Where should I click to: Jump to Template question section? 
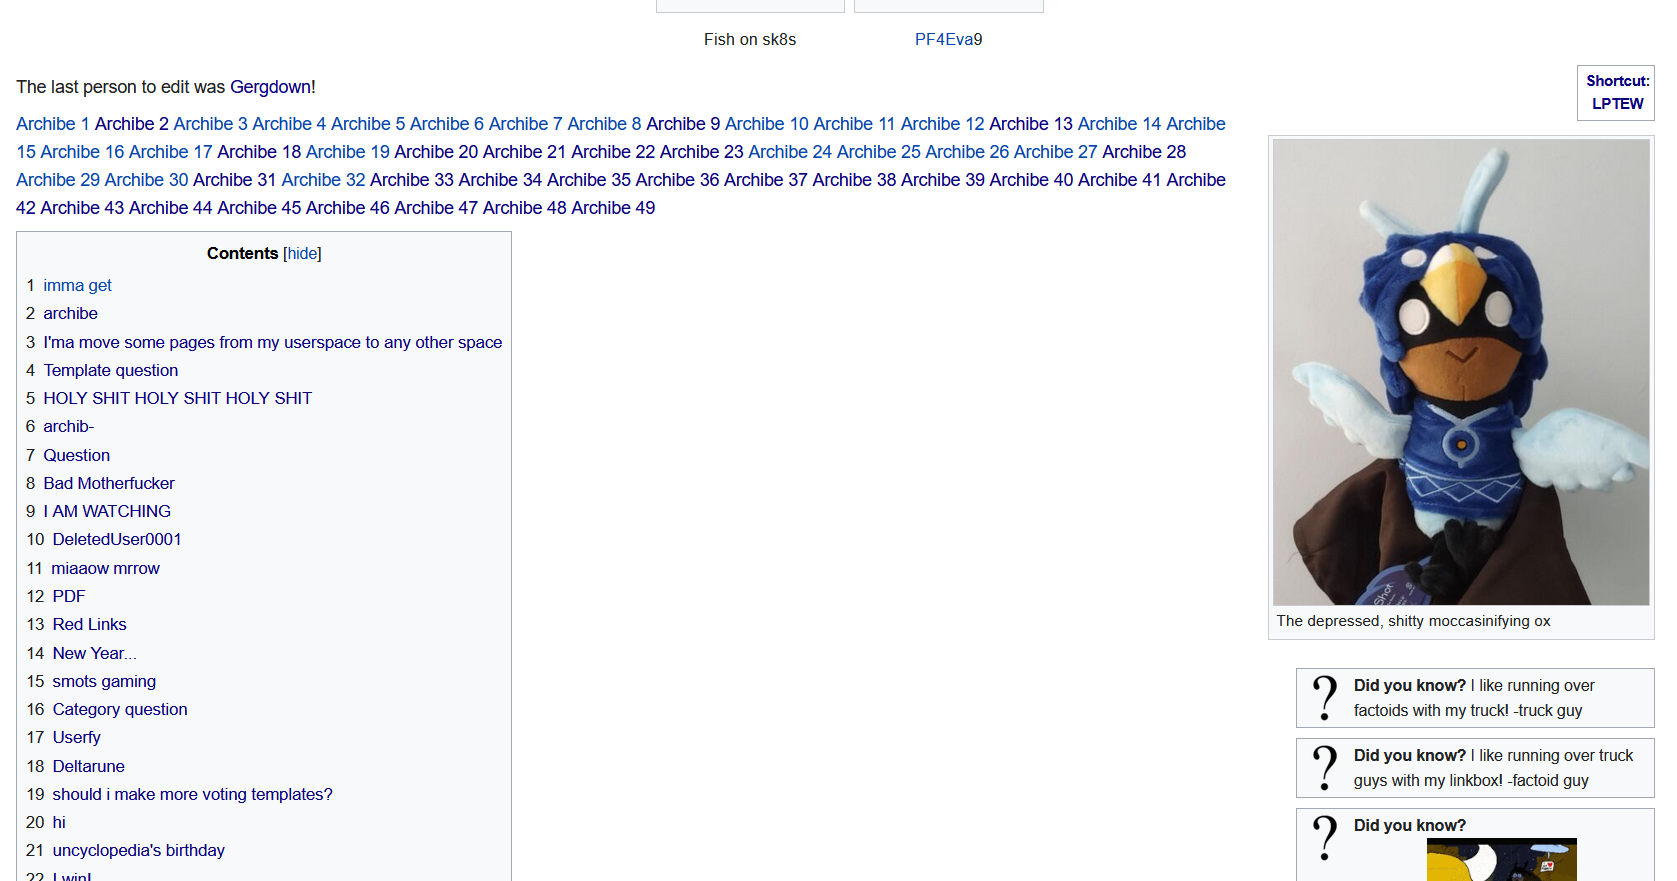click(x=110, y=370)
